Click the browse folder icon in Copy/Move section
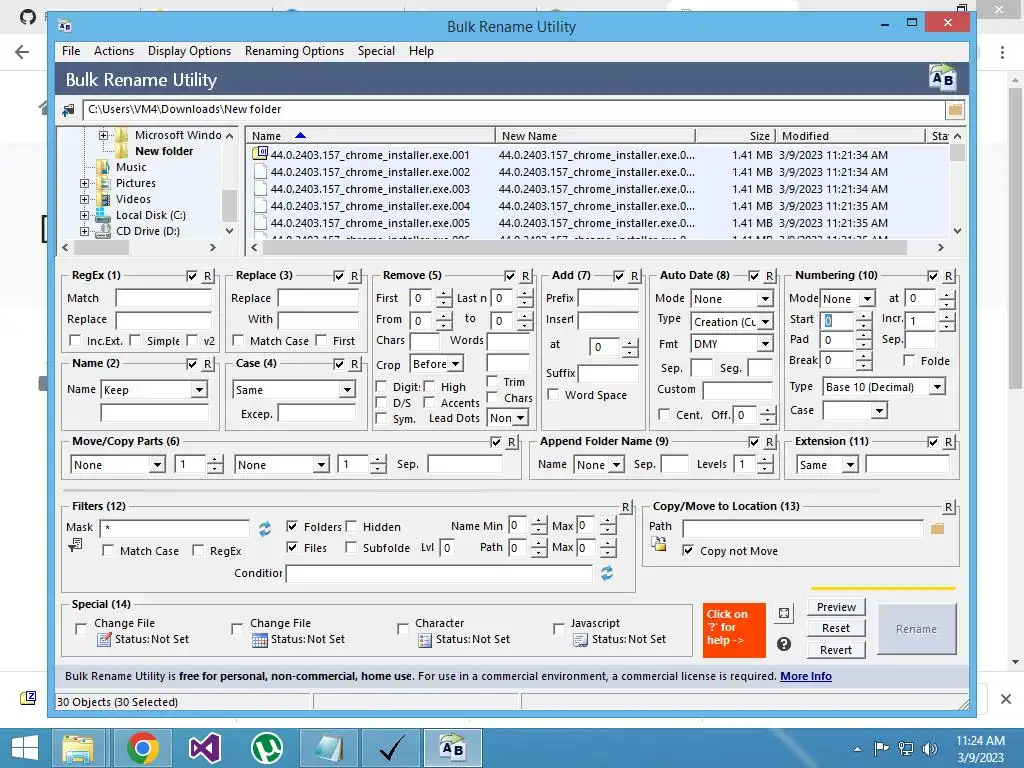 tap(937, 528)
